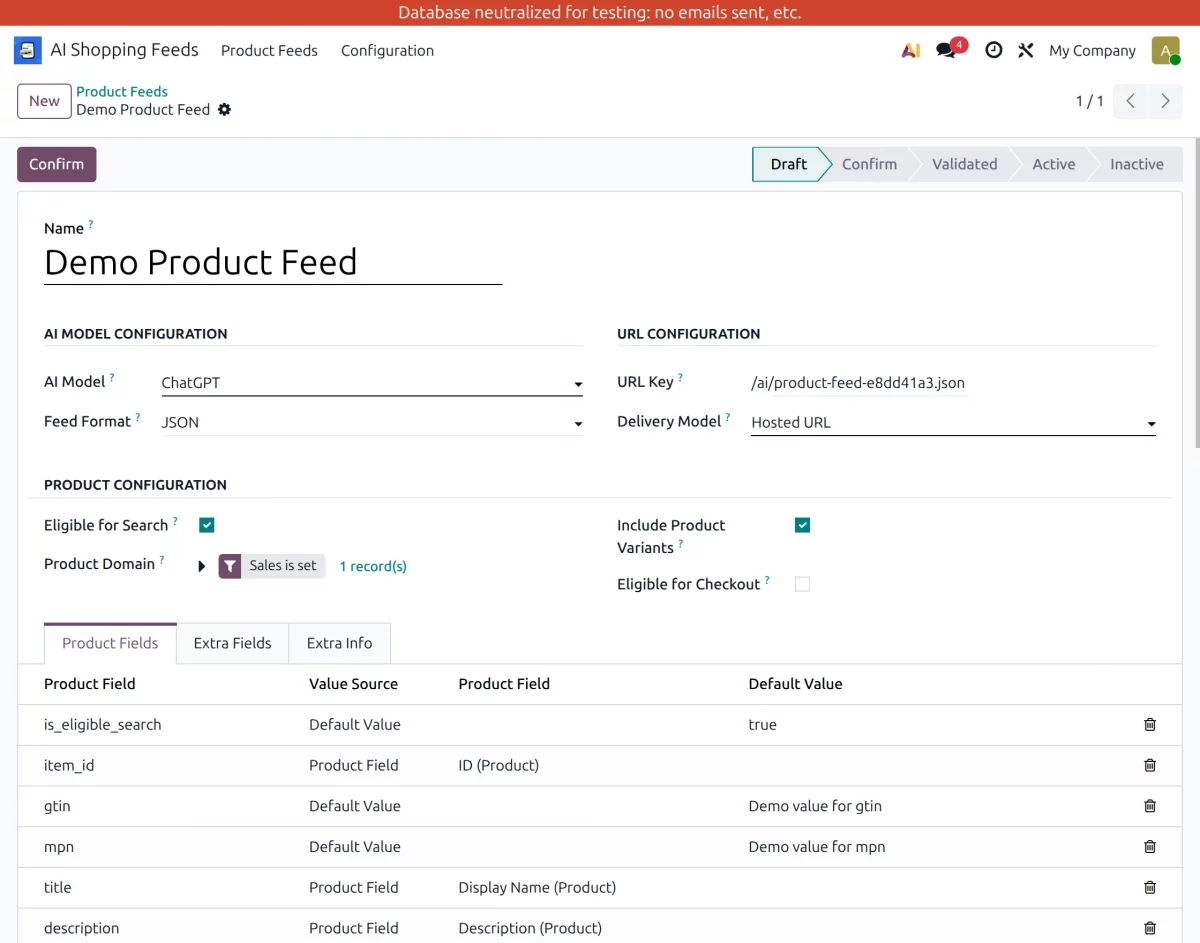Screen dimensions: 1200x943
Task: Click the filter funnel on 'Sales is set'
Action: click(230, 566)
